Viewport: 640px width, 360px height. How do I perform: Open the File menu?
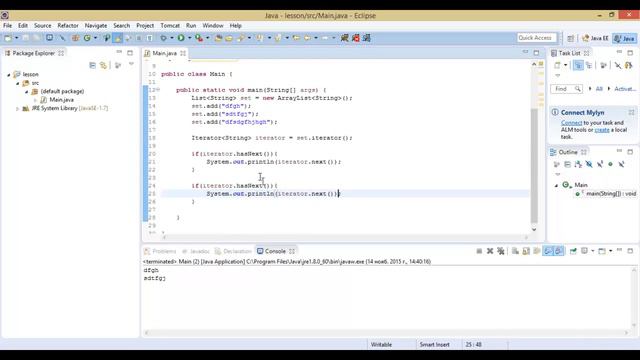[x=7, y=25]
